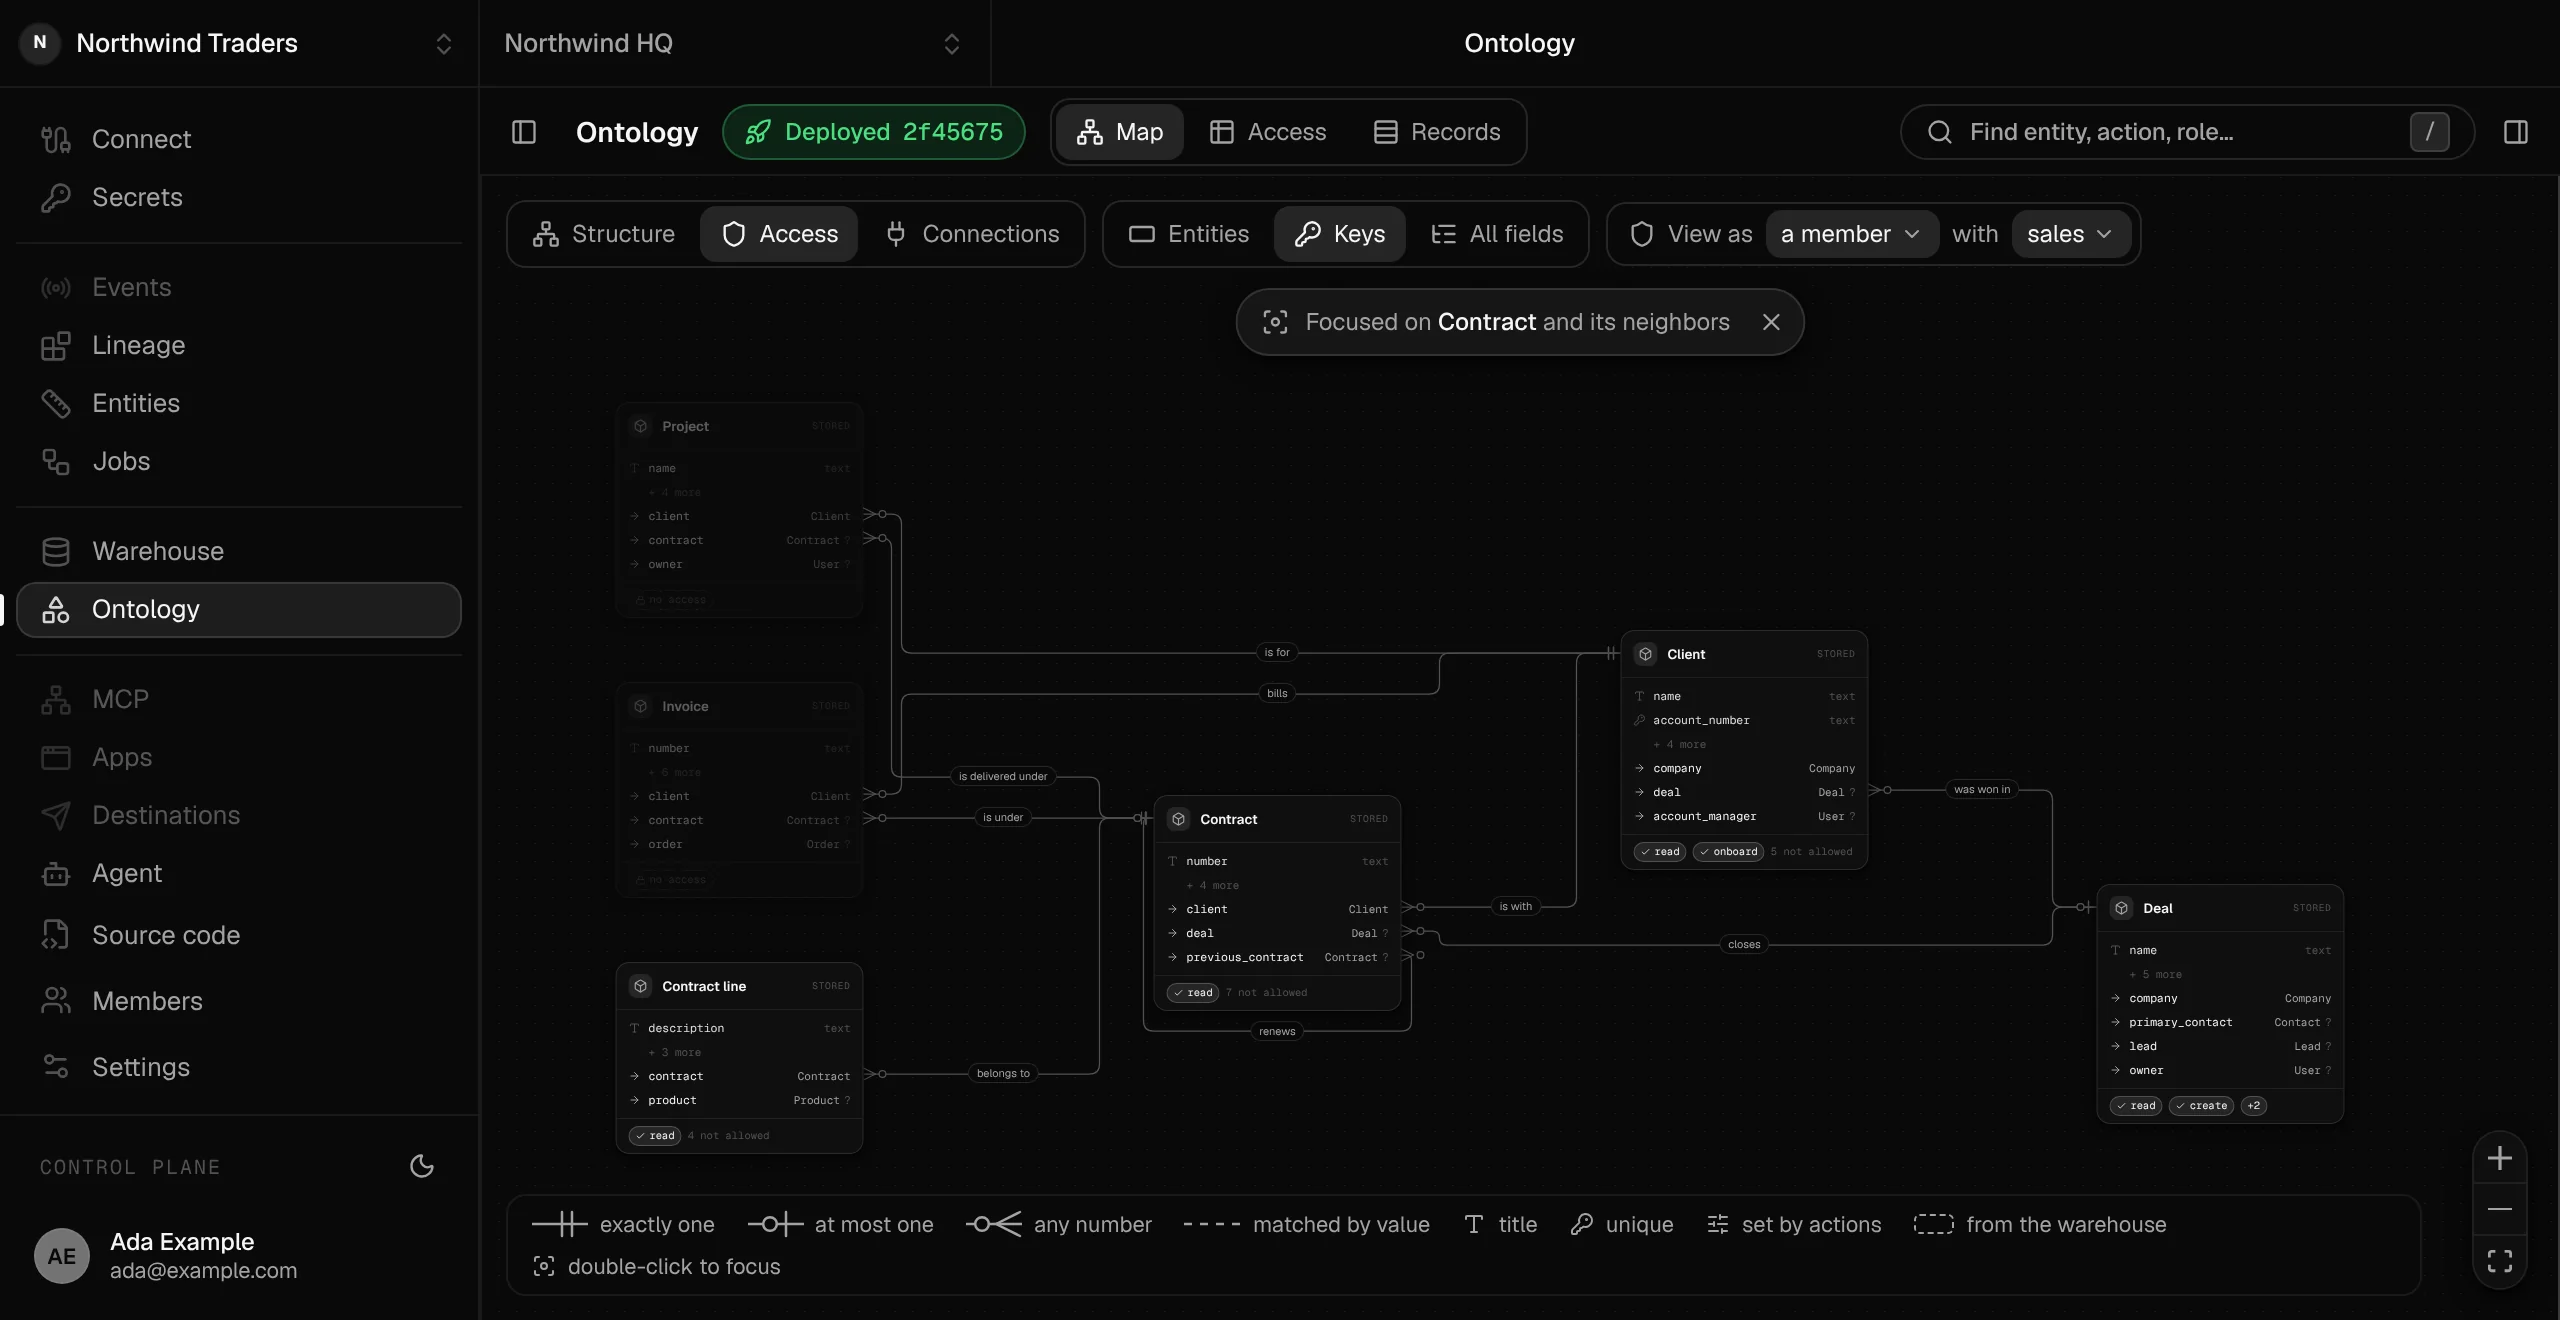Viewport: 2560px width, 1320px height.
Task: Expand '+ 4 more' fields in Contract
Action: coord(1212,885)
